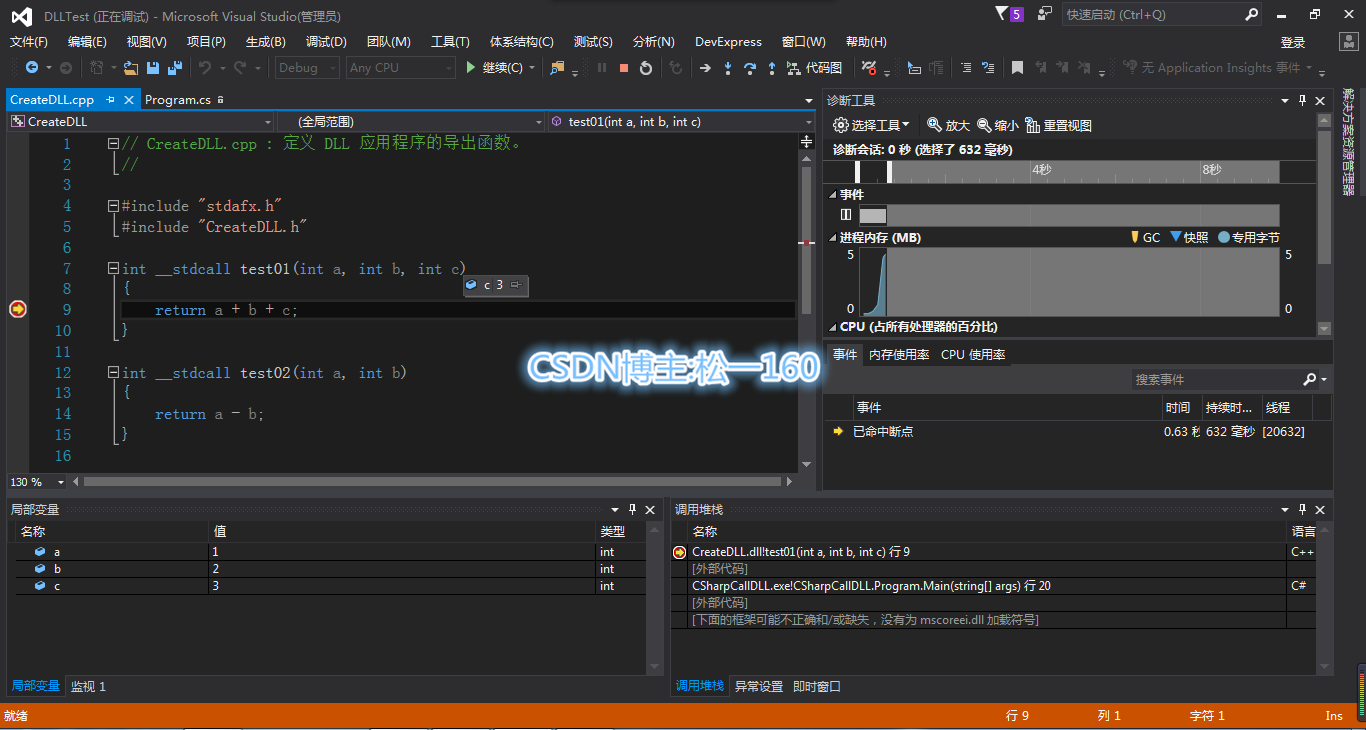Open the code map (代码图) button
The image size is (1366, 730).
click(x=815, y=68)
